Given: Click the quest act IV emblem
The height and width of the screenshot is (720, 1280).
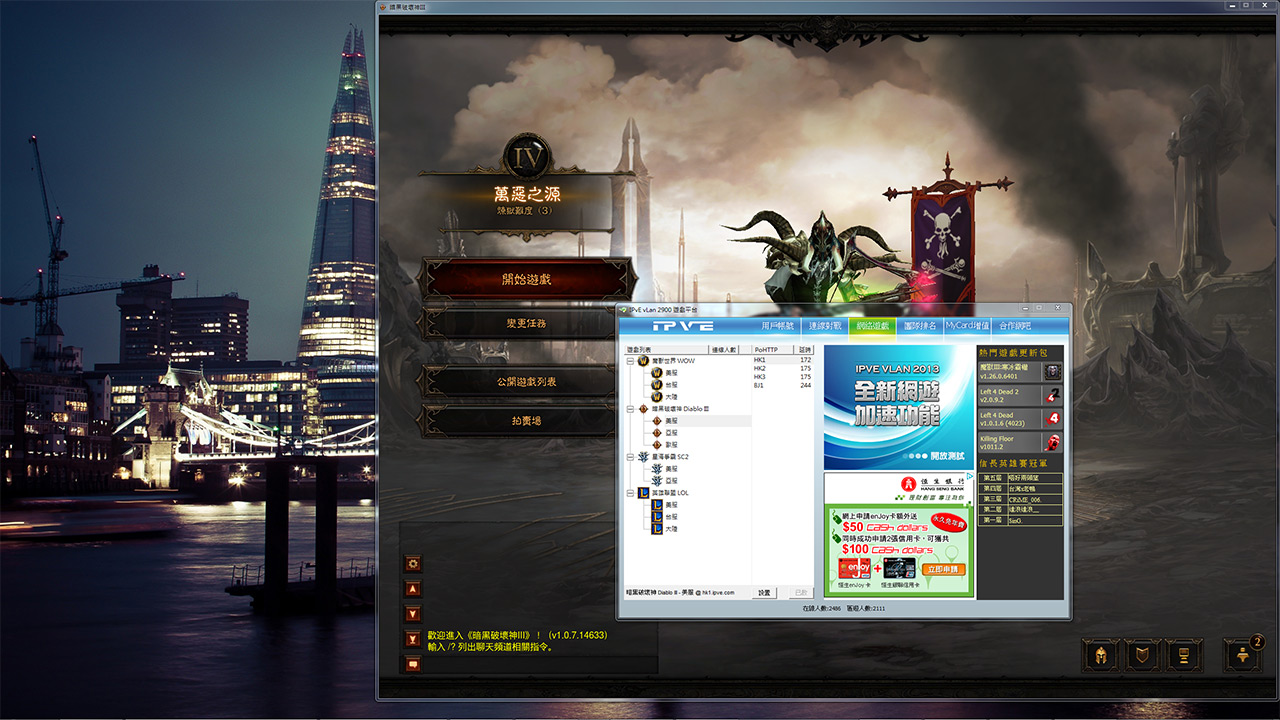Looking at the screenshot, I should tap(527, 158).
